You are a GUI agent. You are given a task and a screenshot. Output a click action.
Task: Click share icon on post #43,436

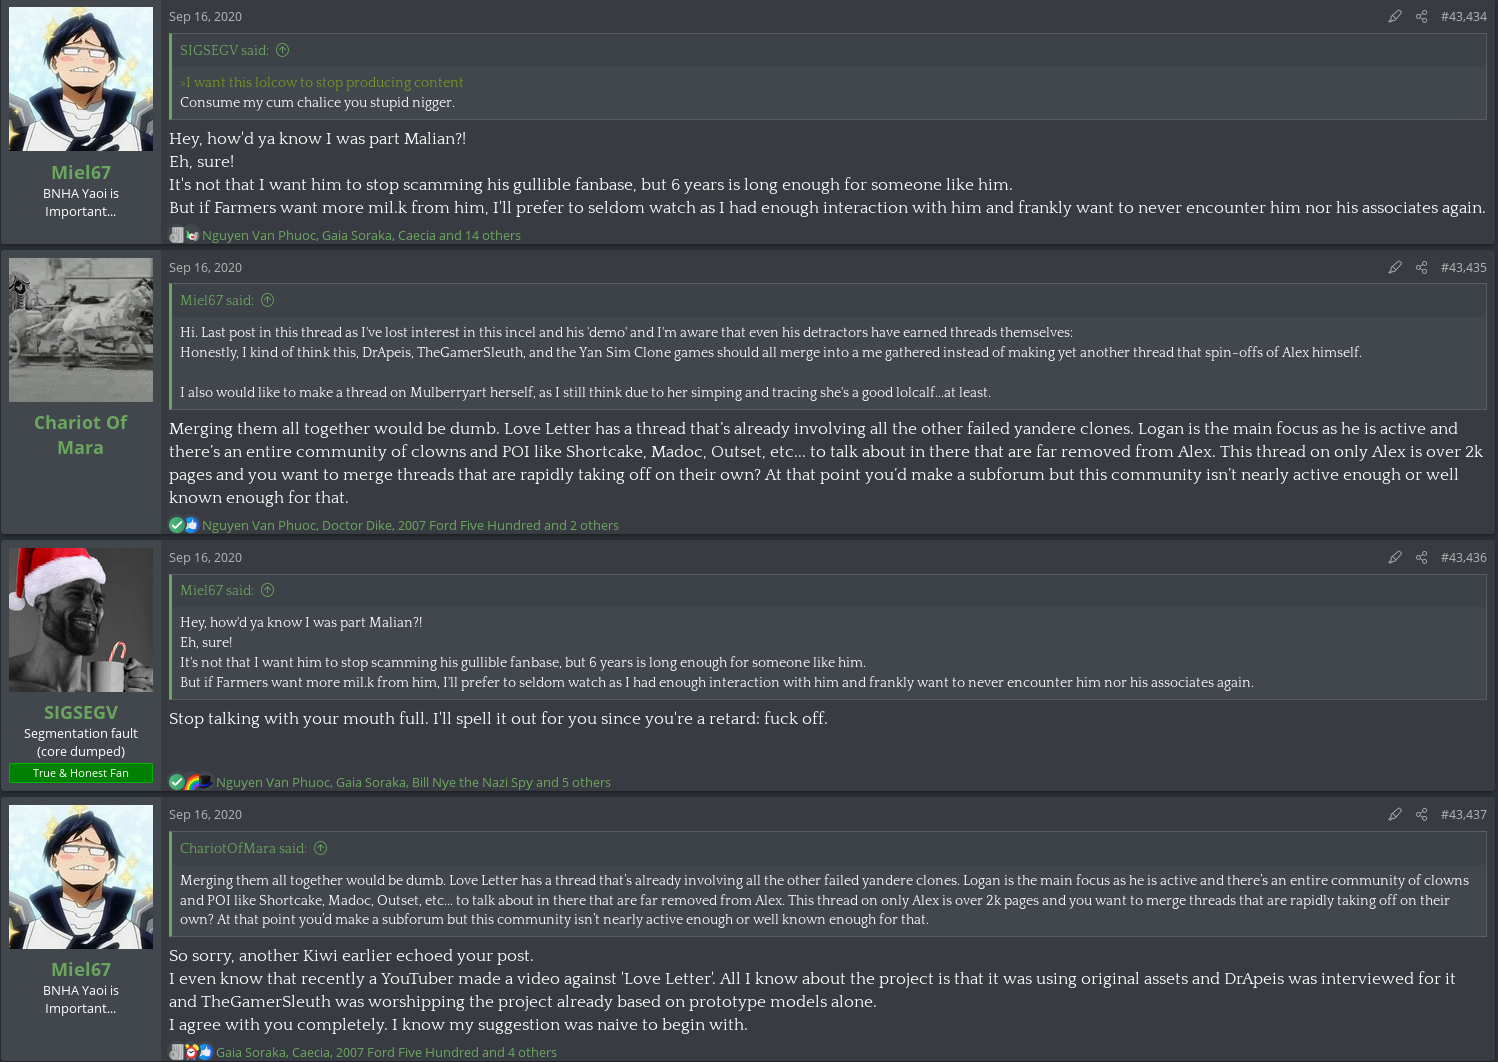pyautogui.click(x=1421, y=558)
